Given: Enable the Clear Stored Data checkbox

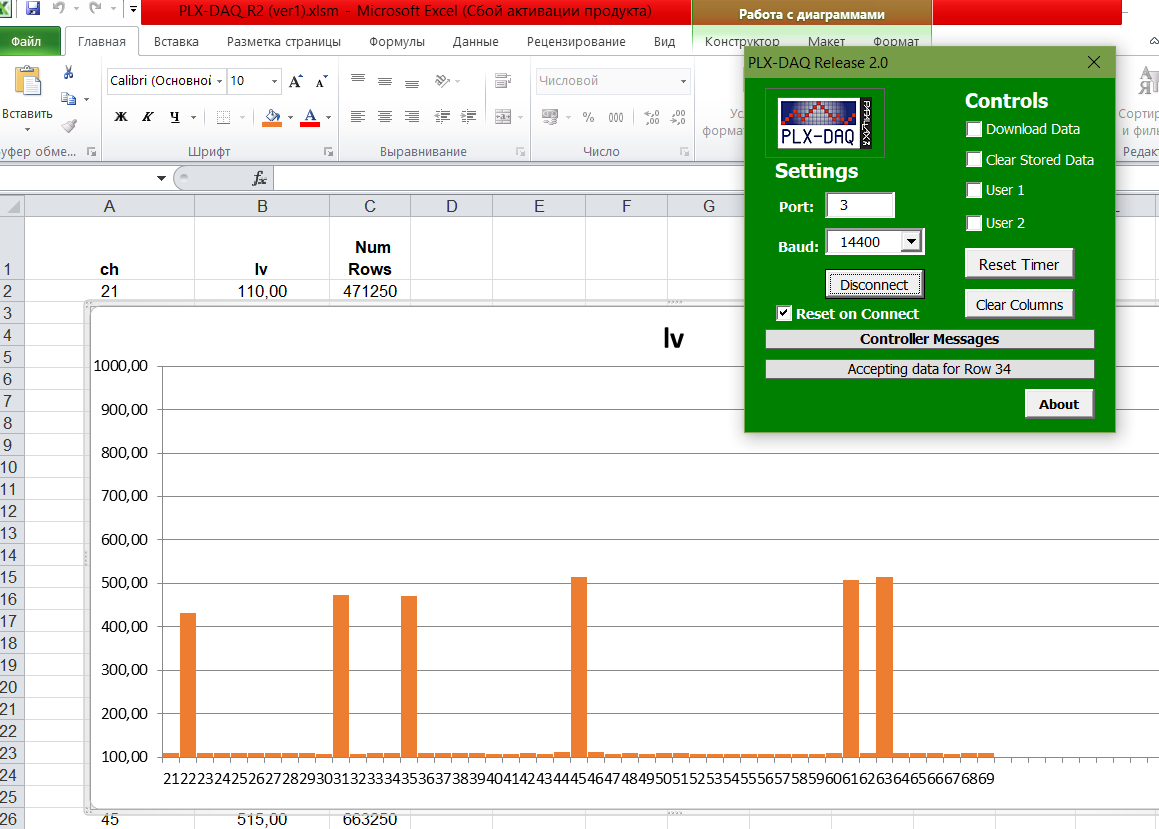Looking at the screenshot, I should coord(974,160).
